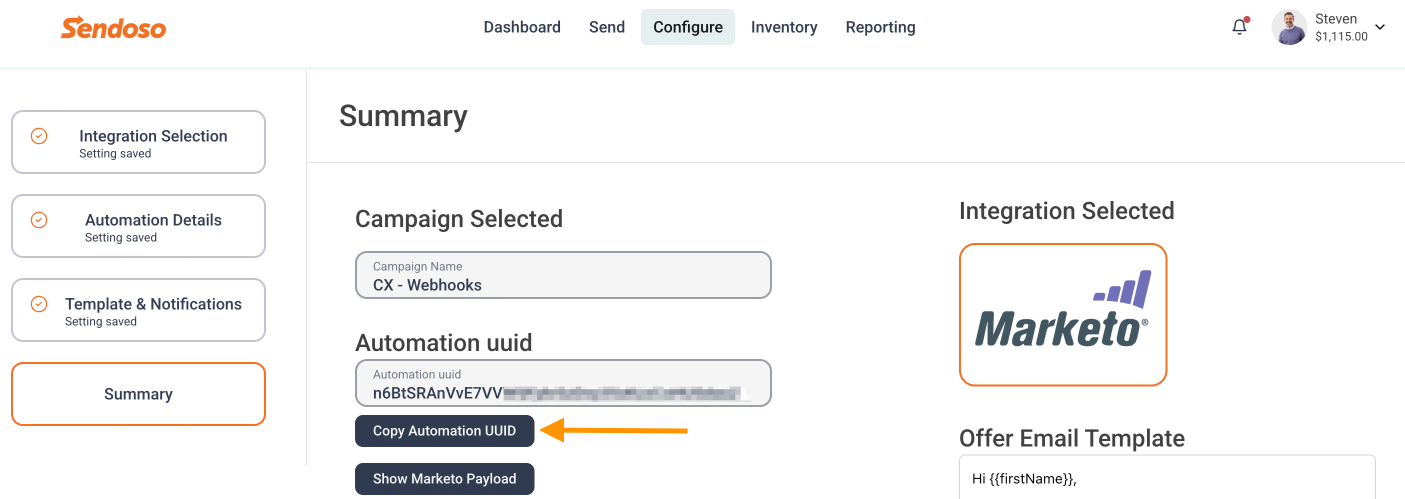Click the Integration Selection checkmark icon

39,136
